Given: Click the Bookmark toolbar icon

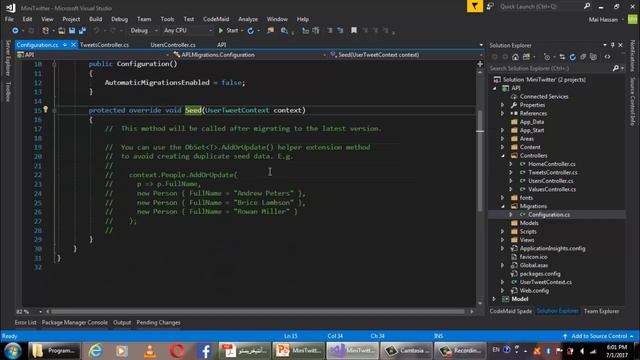Looking at the screenshot, I should pyautogui.click(x=354, y=31).
